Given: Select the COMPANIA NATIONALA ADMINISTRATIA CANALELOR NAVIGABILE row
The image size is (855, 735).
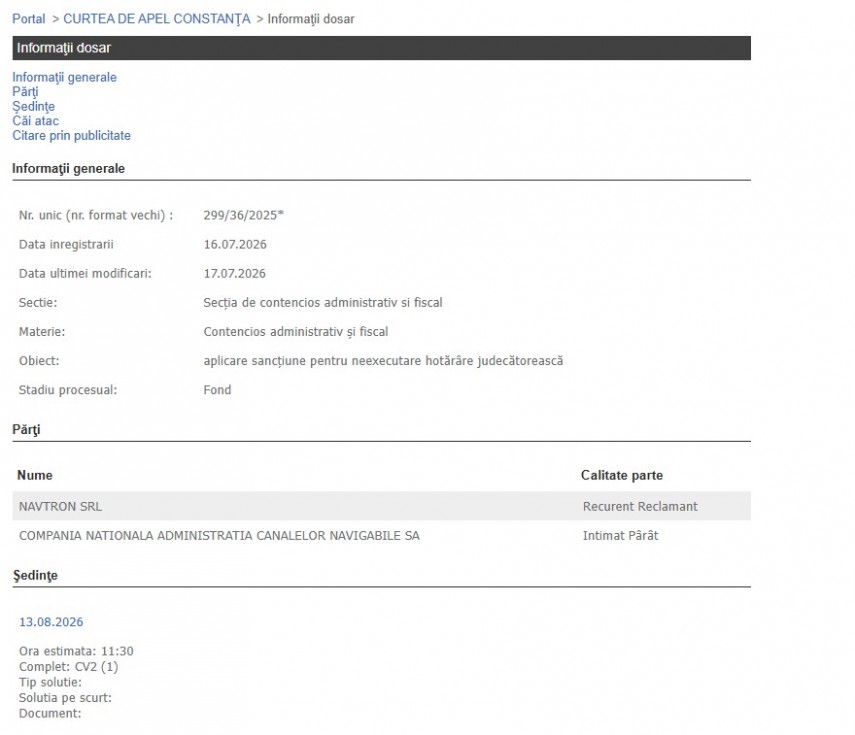Looking at the screenshot, I should point(382,535).
